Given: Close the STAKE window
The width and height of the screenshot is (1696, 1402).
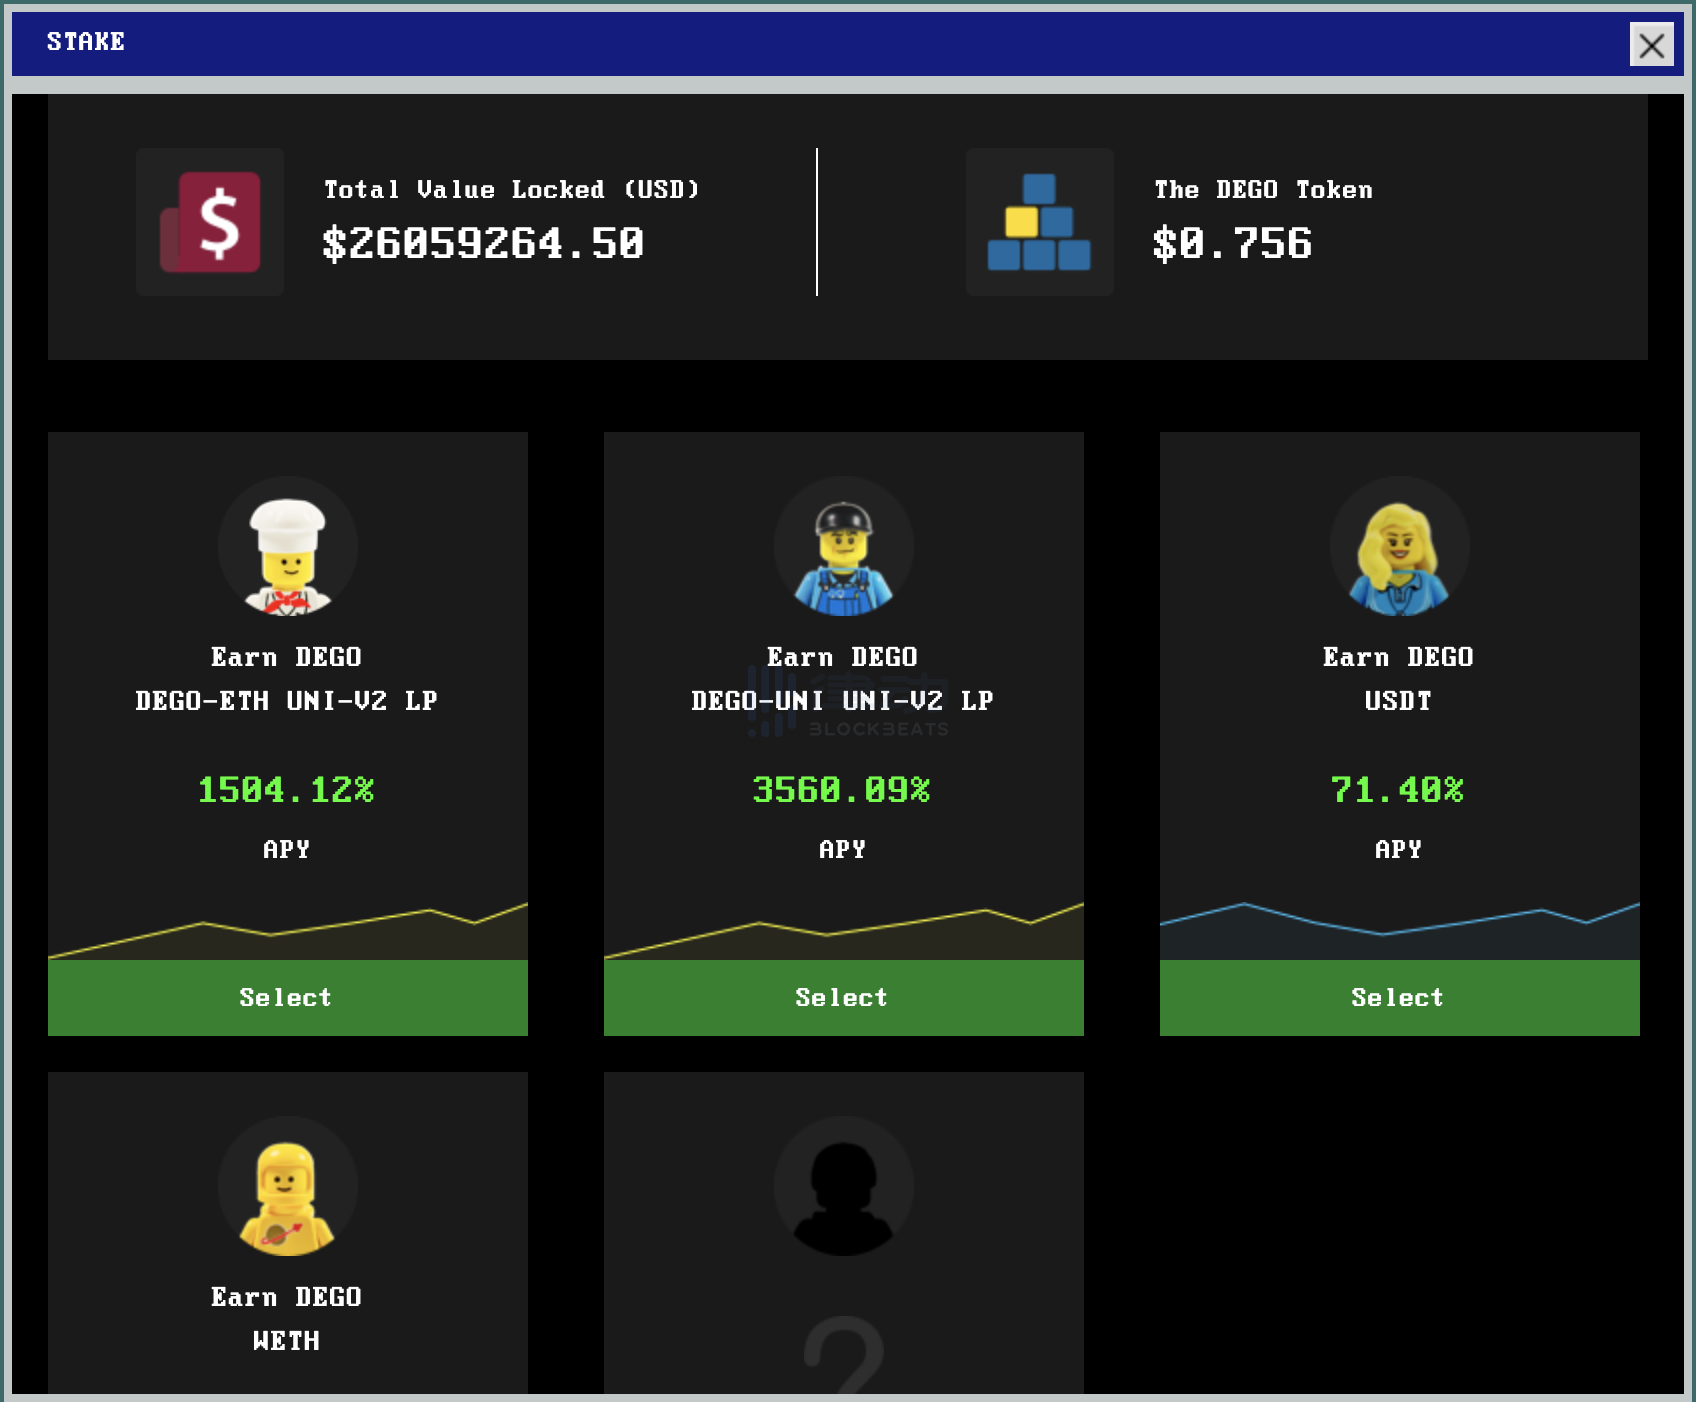Looking at the screenshot, I should click(x=1651, y=44).
